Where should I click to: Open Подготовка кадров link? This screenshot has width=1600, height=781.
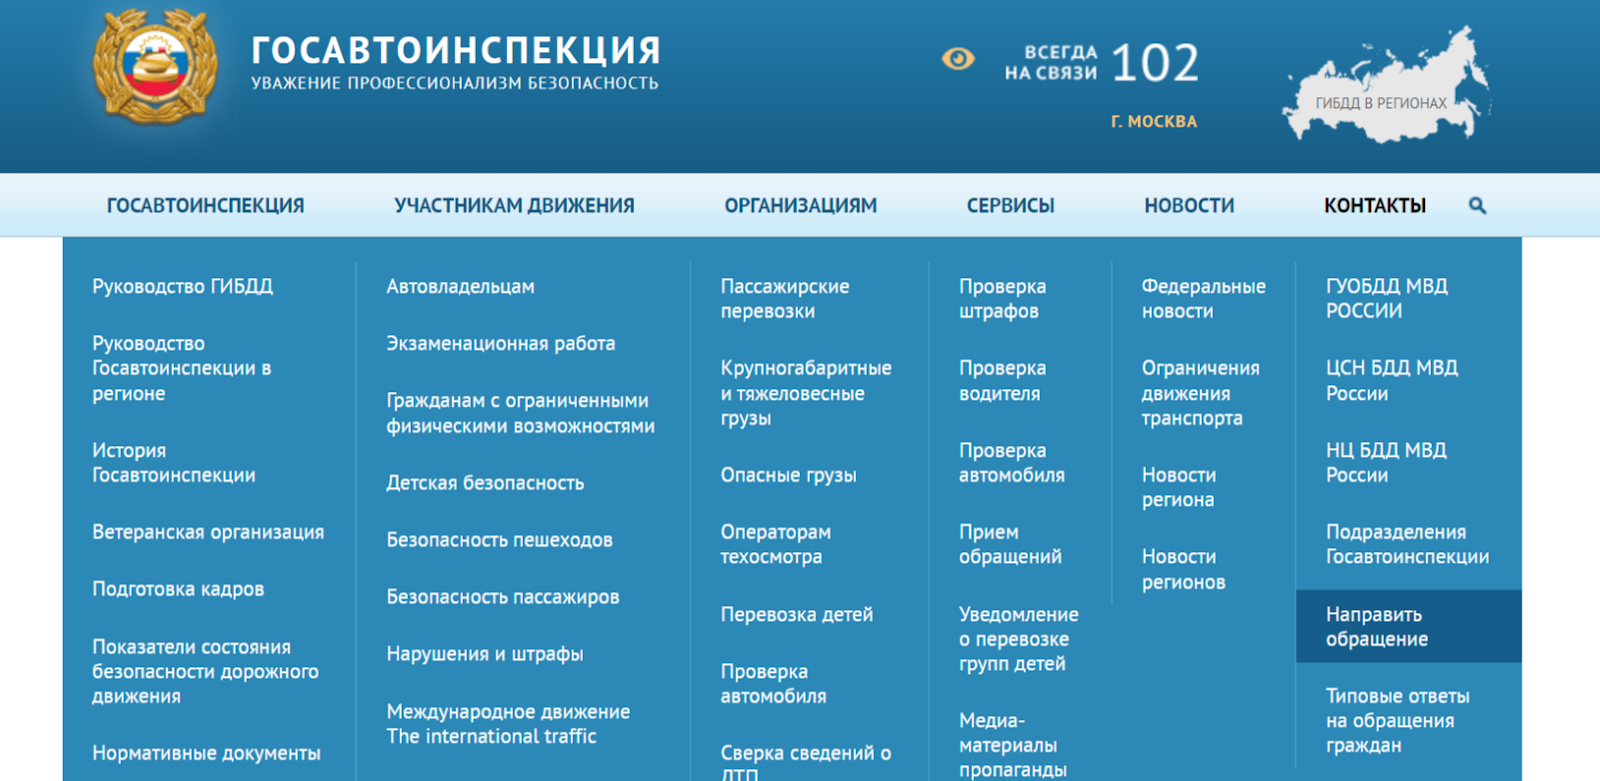coord(178,590)
